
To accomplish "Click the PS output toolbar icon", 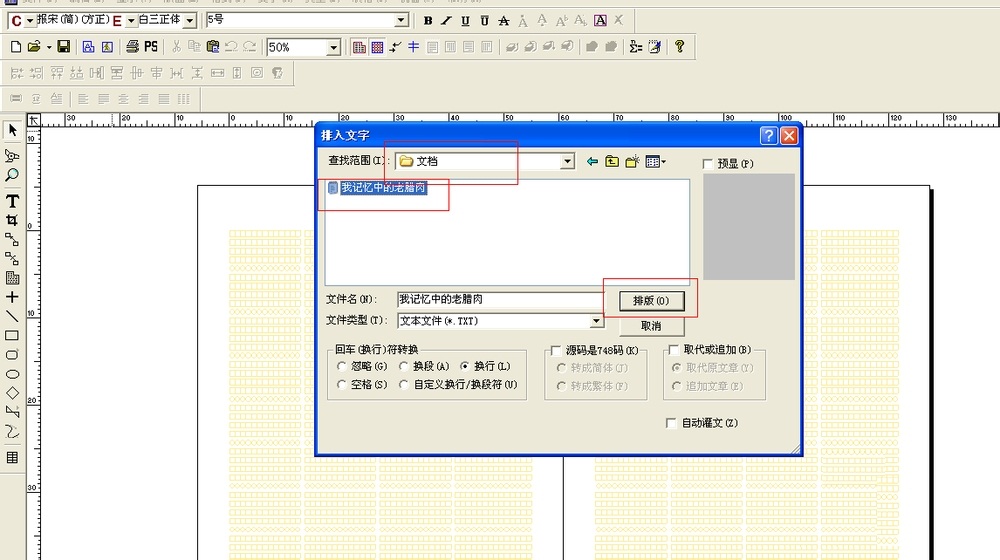I will (x=151, y=47).
